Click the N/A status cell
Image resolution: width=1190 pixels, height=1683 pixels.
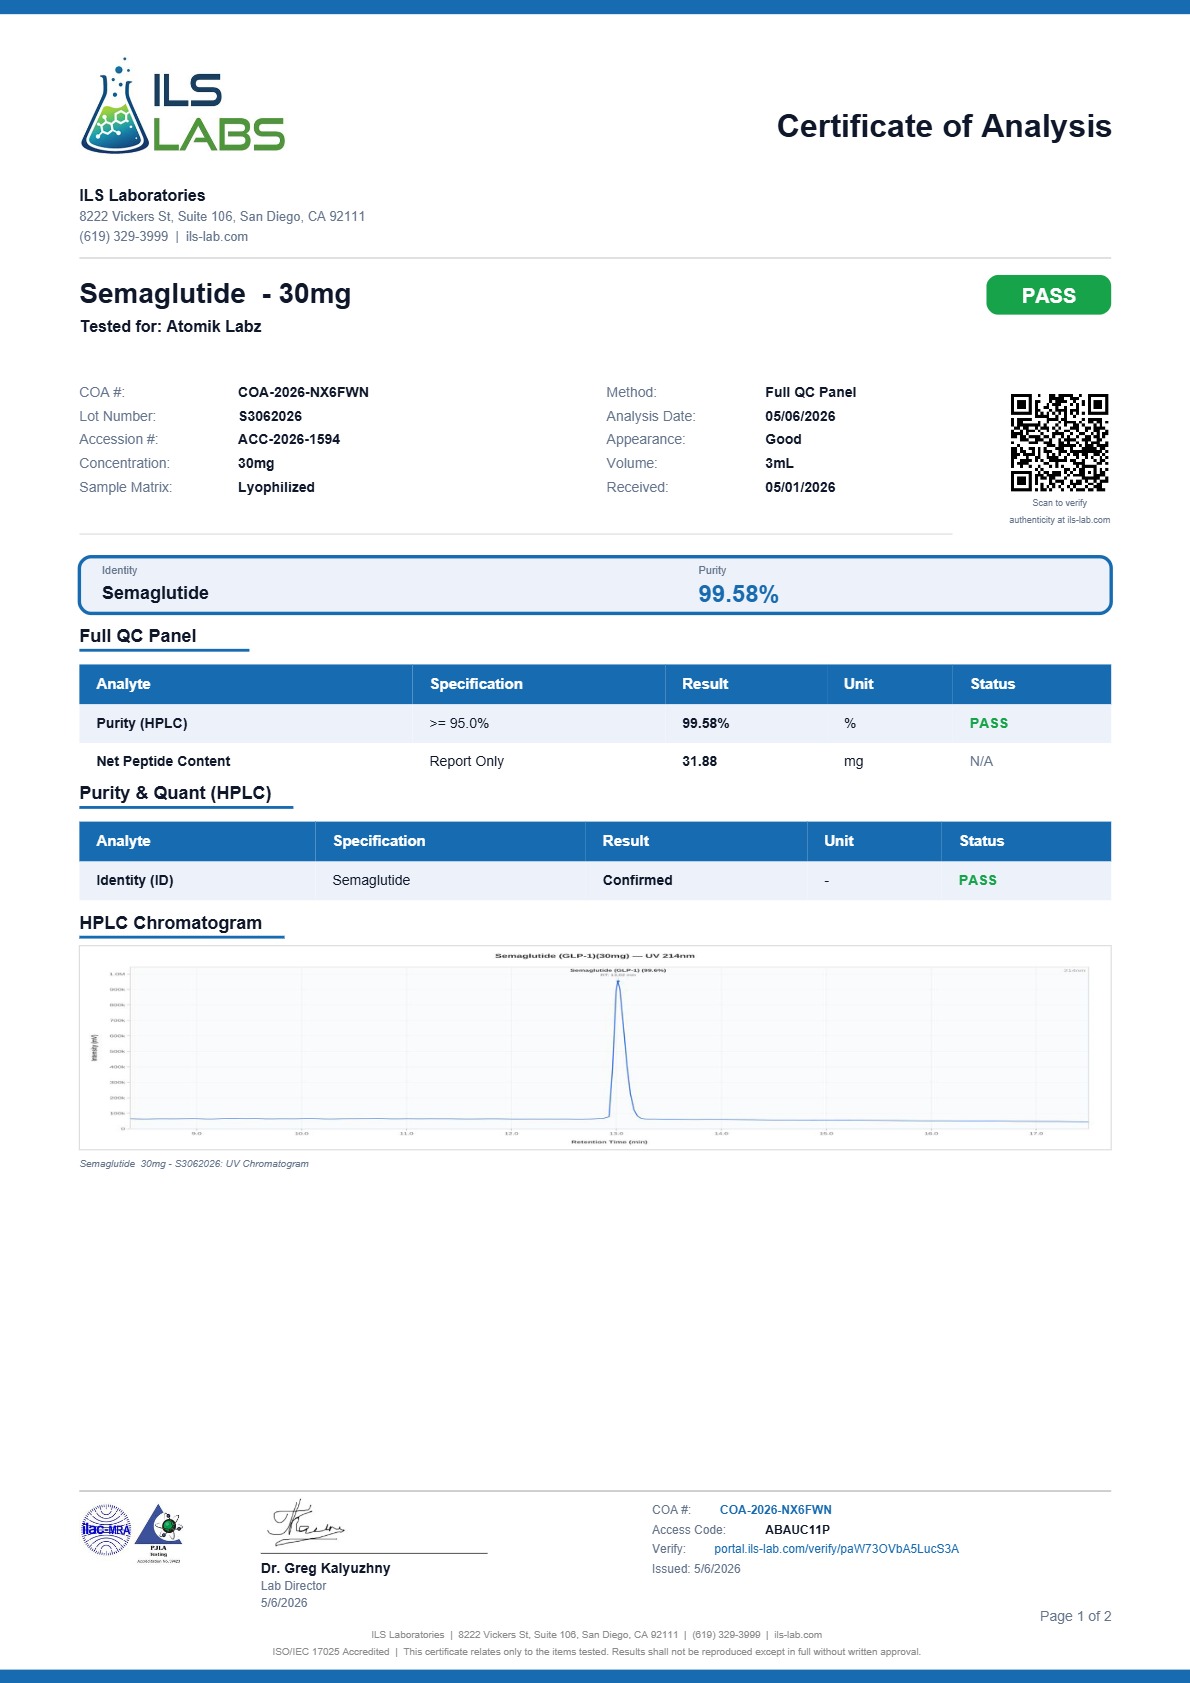[x=981, y=761]
